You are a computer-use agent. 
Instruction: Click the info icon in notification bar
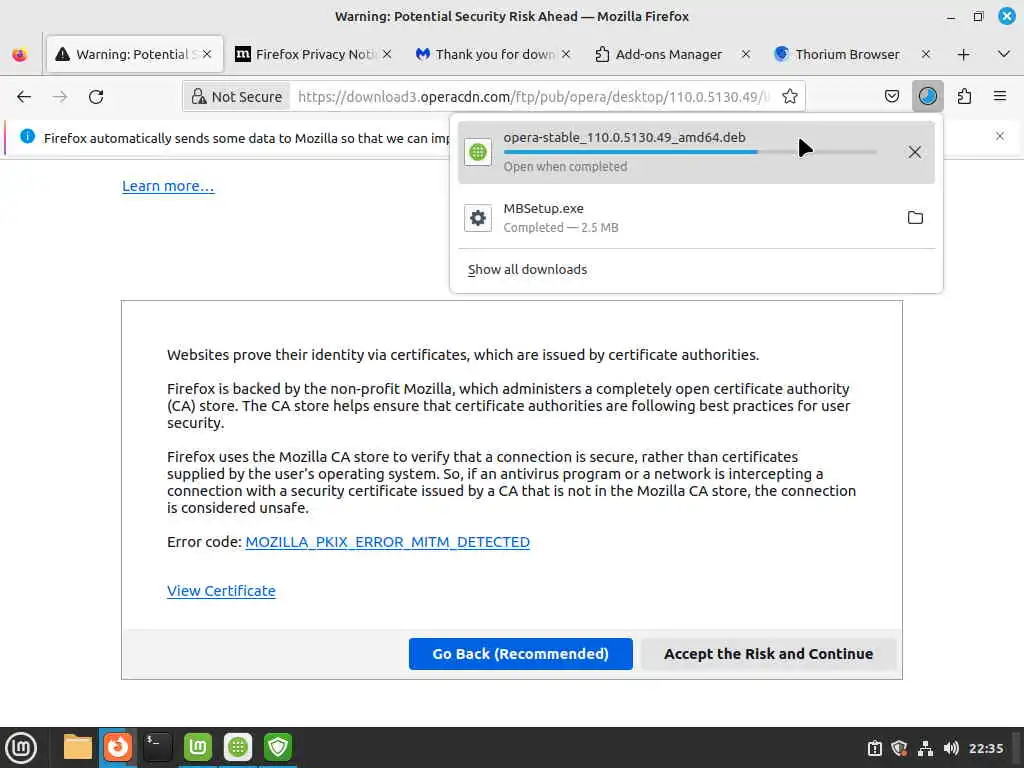point(27,136)
